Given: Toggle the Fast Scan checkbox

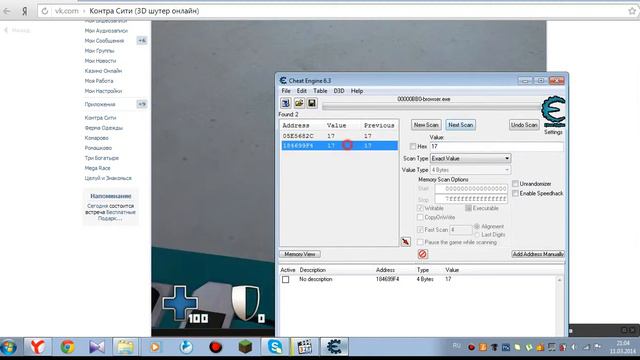Looking at the screenshot, I should [420, 230].
